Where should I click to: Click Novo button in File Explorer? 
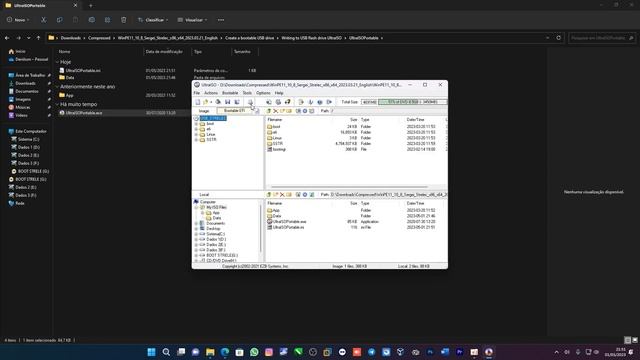pos(18,20)
